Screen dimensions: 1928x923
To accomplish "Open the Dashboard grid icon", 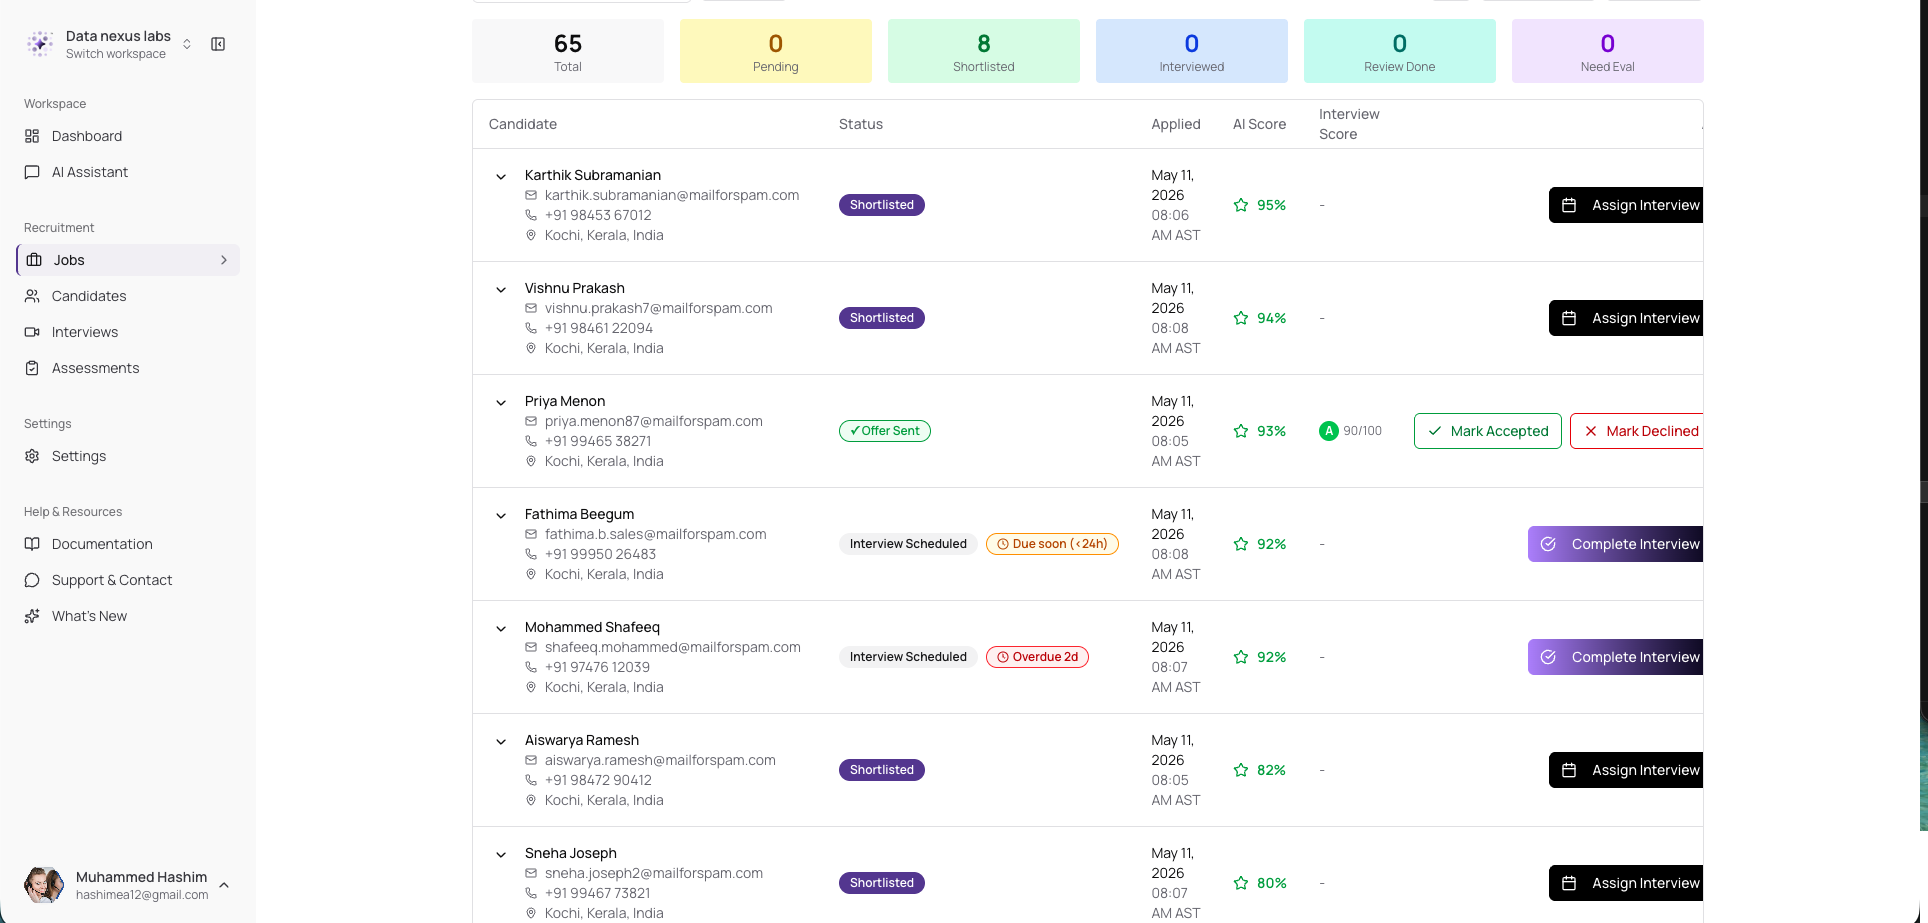I will coord(32,136).
